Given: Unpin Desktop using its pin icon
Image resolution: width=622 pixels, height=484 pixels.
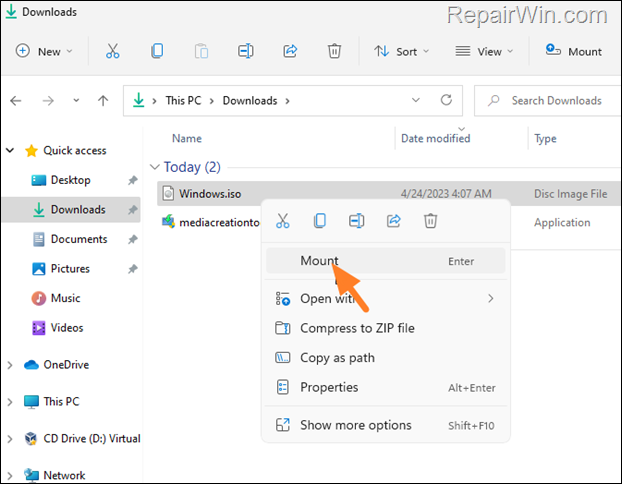Looking at the screenshot, I should click(132, 181).
